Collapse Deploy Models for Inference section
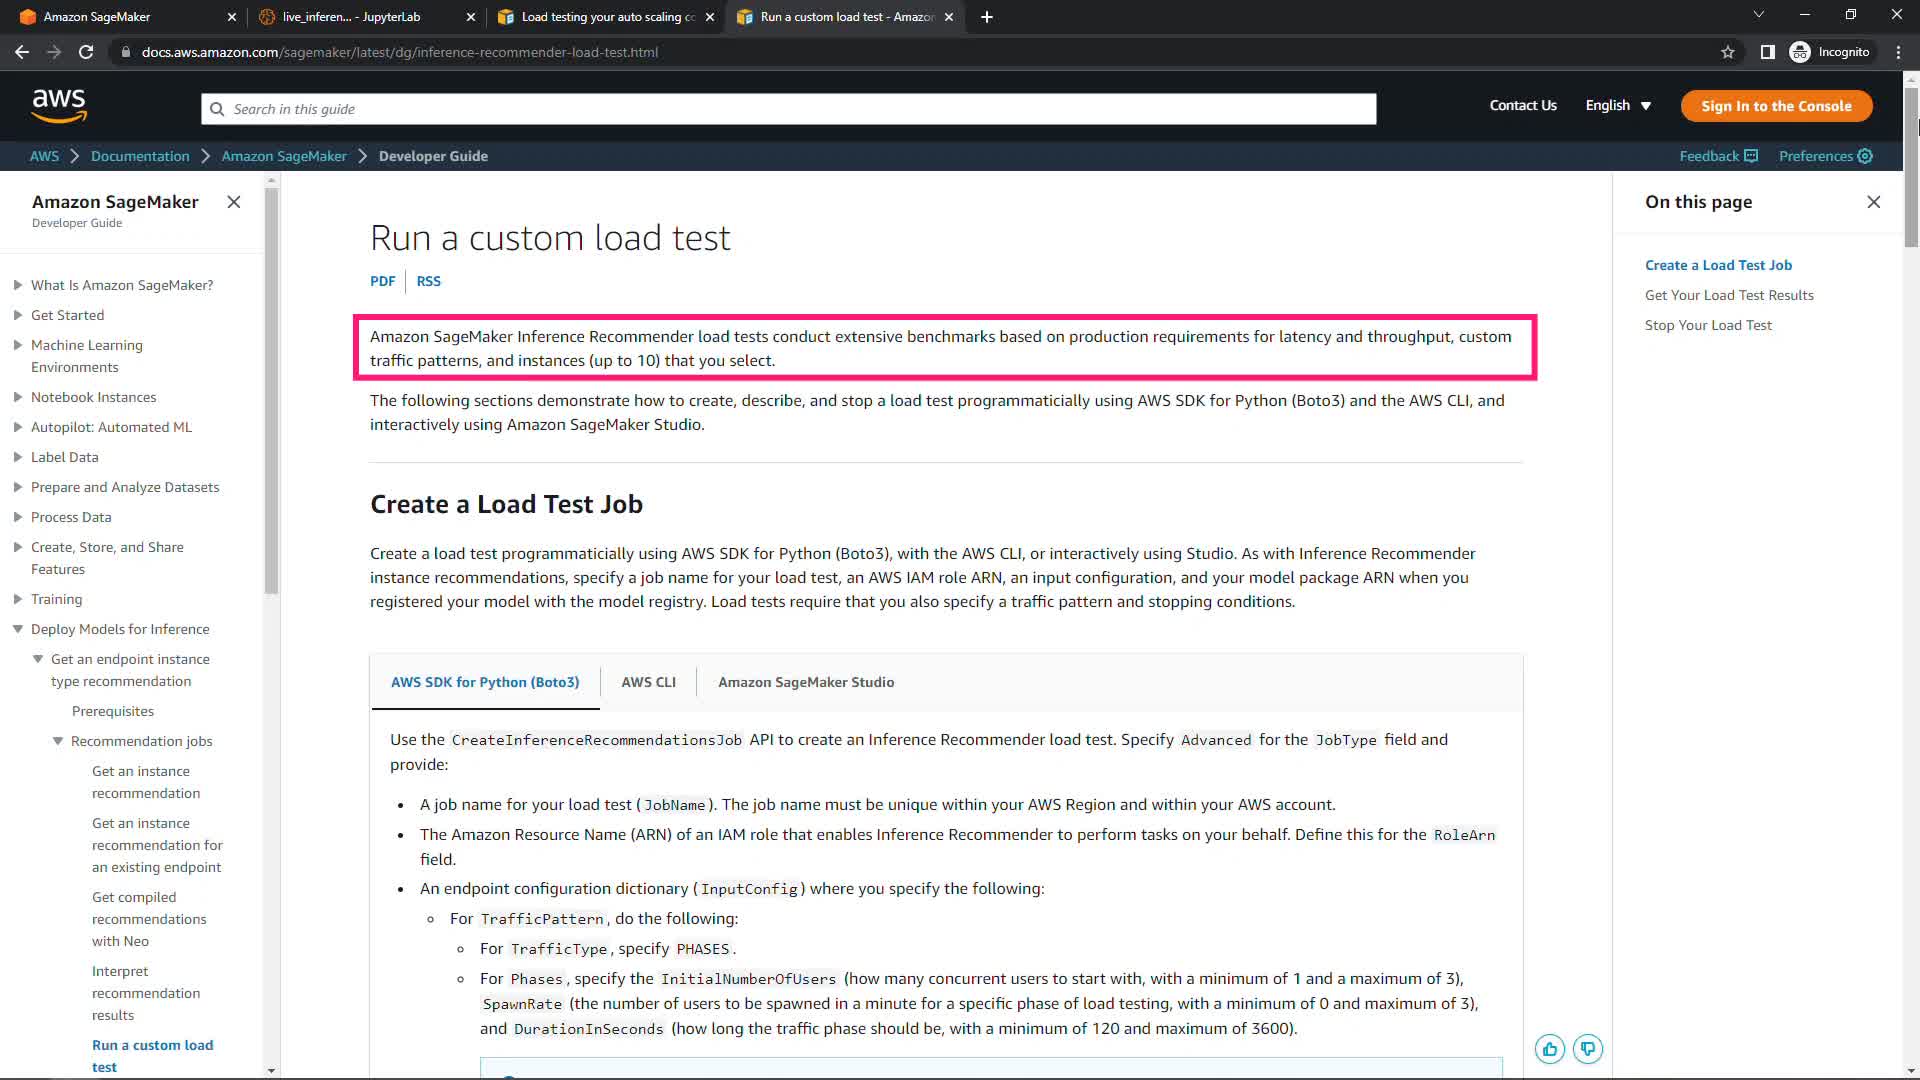 point(18,629)
